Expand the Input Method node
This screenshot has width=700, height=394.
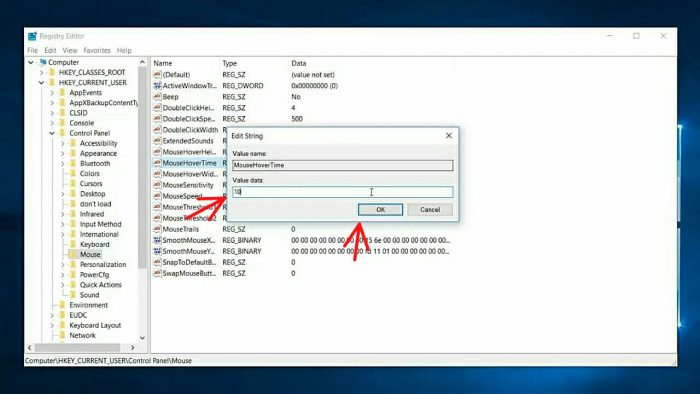click(62, 224)
